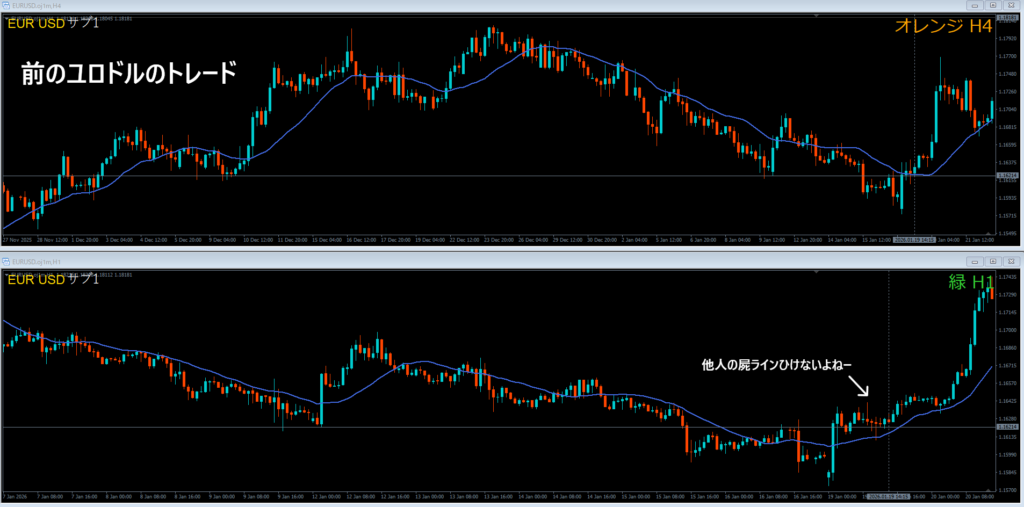The width and height of the screenshot is (1024, 507).
Task: Close the lower H1 chart window
Action: tap(1012, 260)
